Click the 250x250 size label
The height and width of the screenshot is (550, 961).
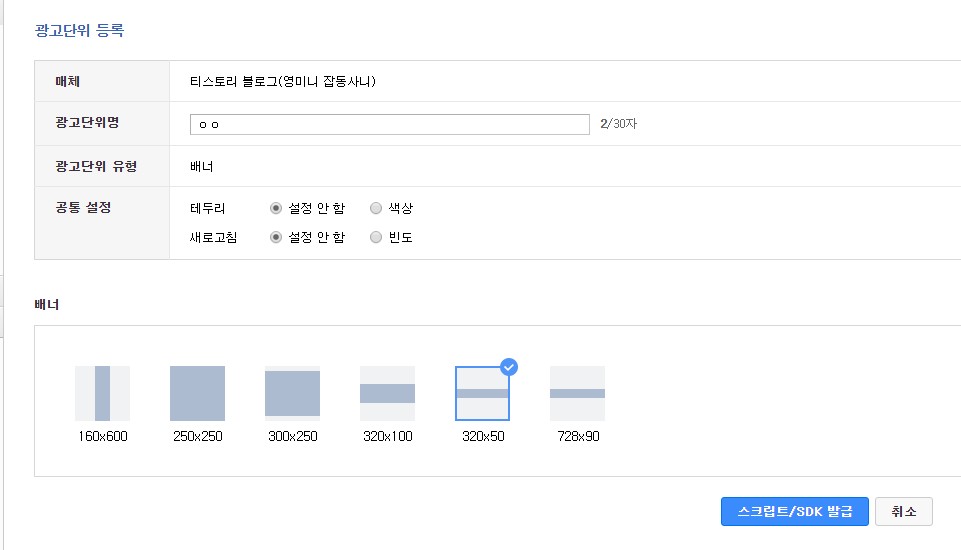(197, 437)
